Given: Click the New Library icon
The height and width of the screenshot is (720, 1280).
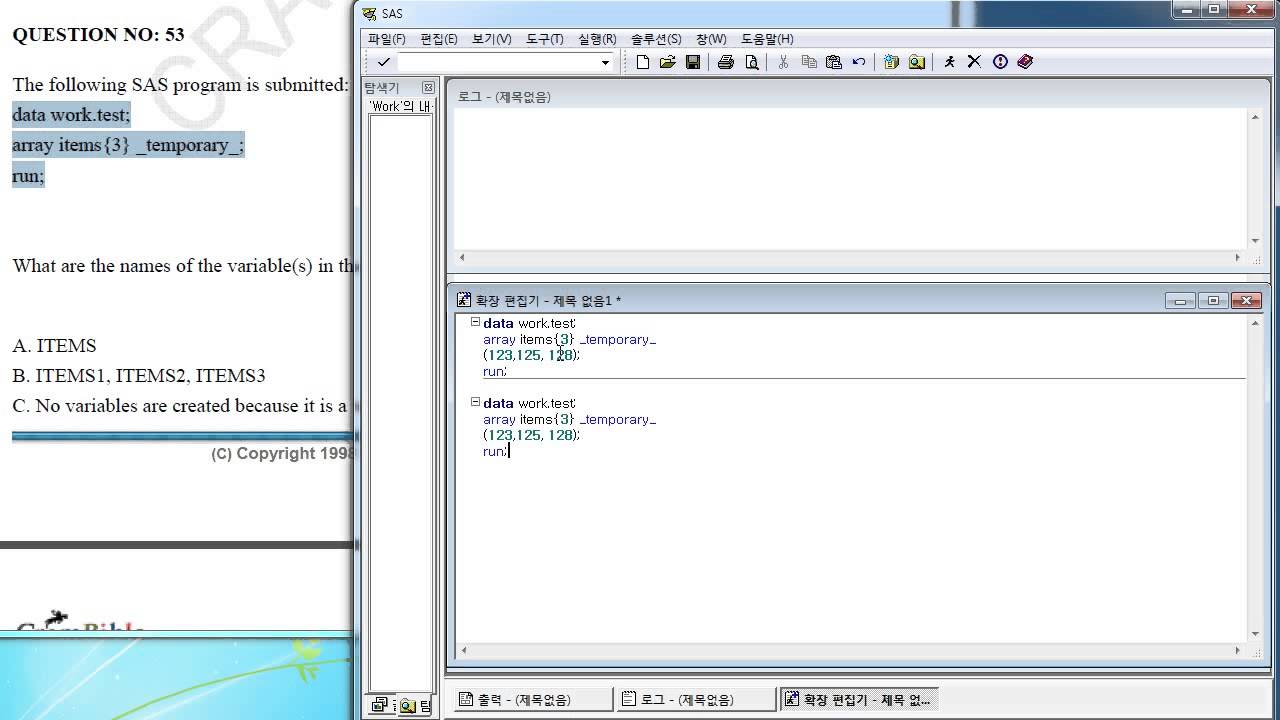Looking at the screenshot, I should pos(891,62).
